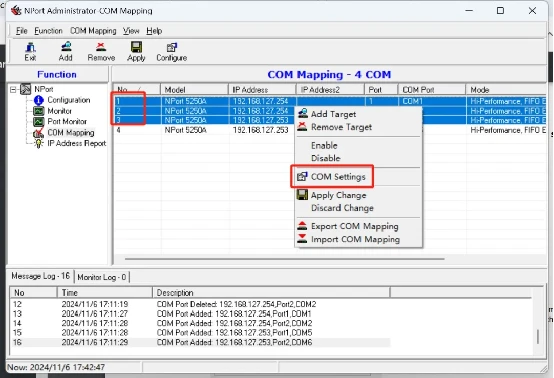
Task: Select Port Monitor in the function tree
Action: (x=67, y=122)
